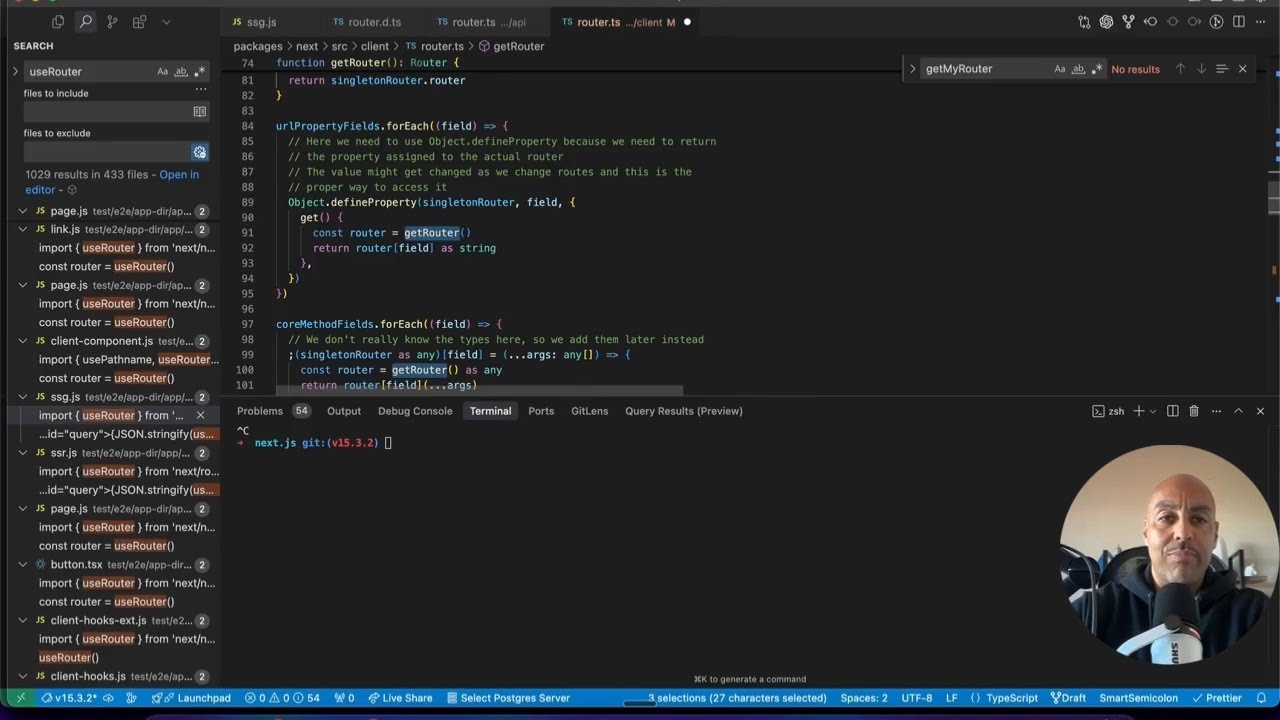The image size is (1280, 720).
Task: Click the split terminal icon
Action: (x=1173, y=411)
